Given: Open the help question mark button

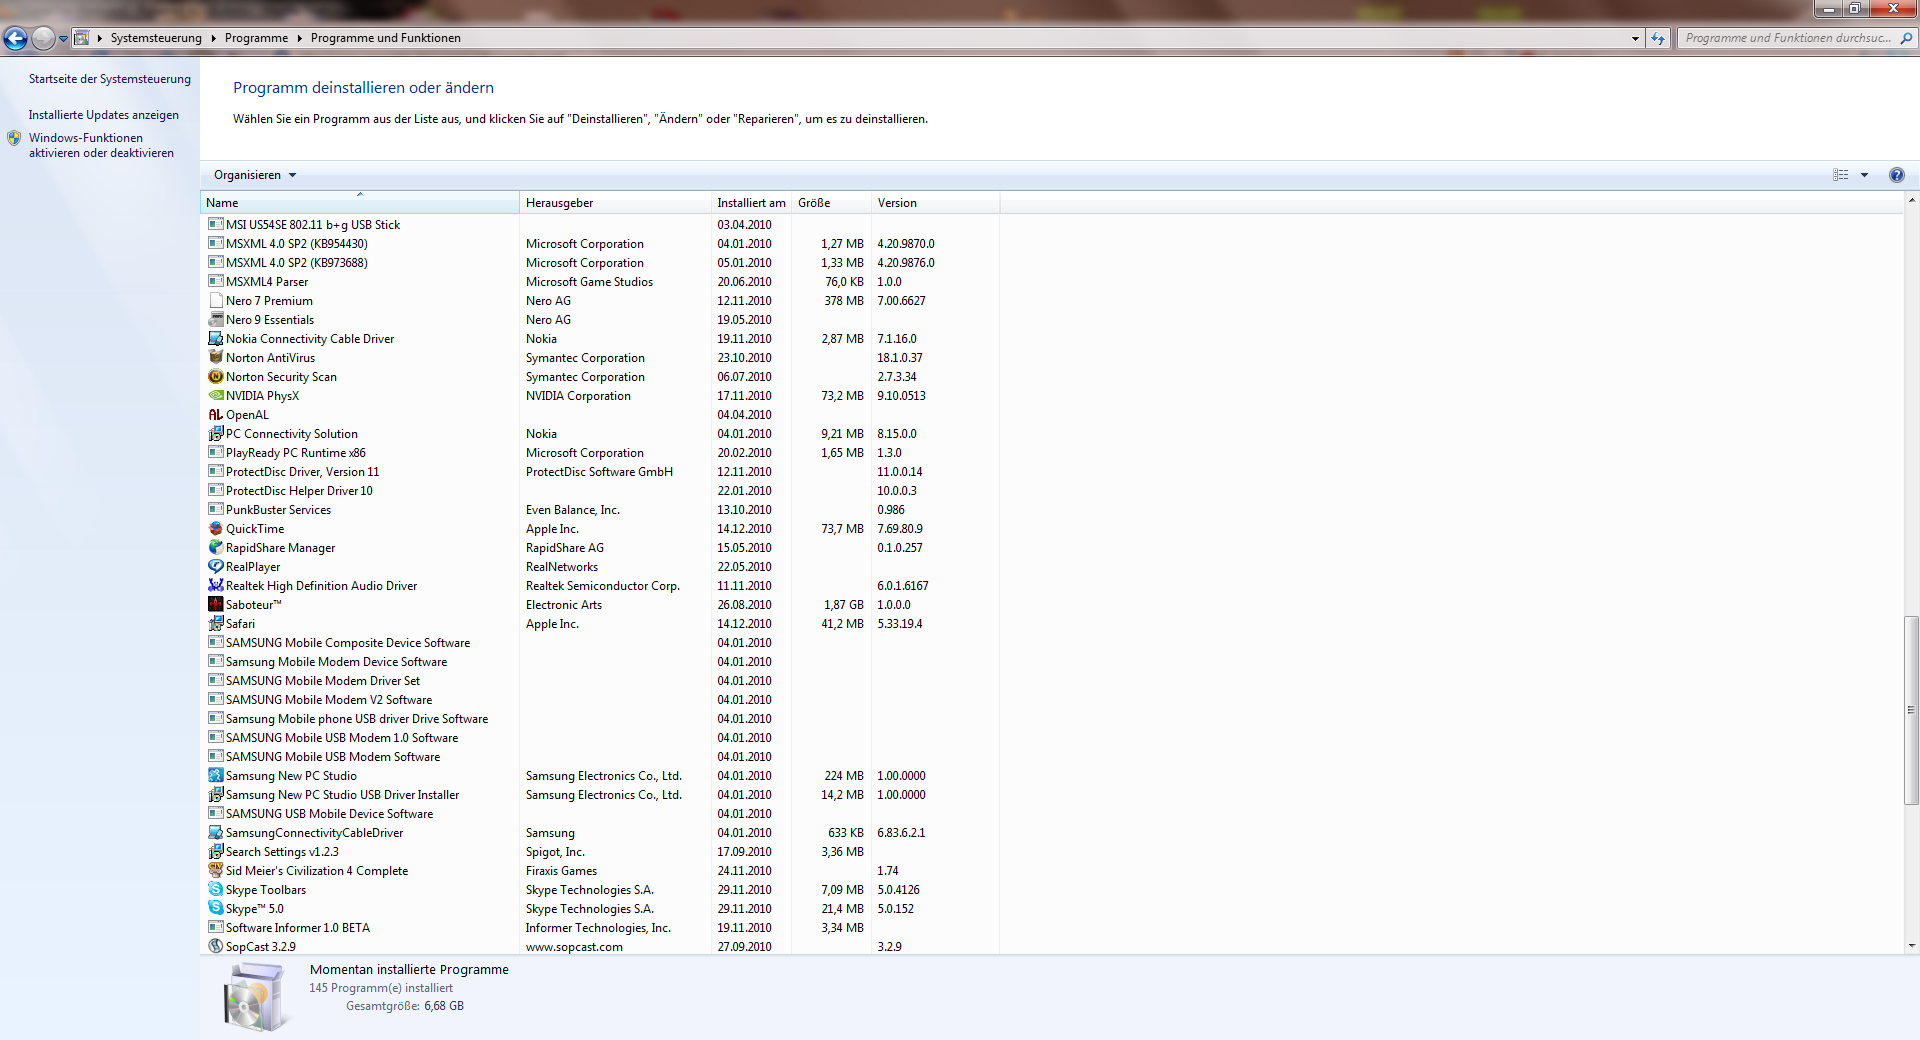Looking at the screenshot, I should [1896, 175].
